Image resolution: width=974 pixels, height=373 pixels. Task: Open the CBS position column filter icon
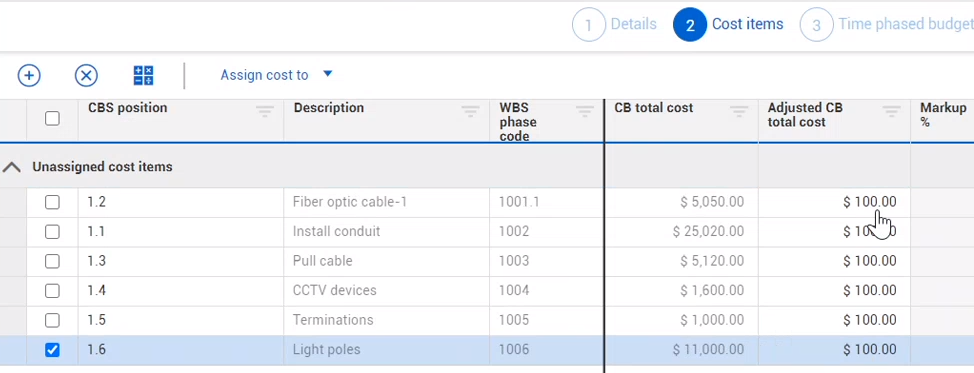point(265,111)
